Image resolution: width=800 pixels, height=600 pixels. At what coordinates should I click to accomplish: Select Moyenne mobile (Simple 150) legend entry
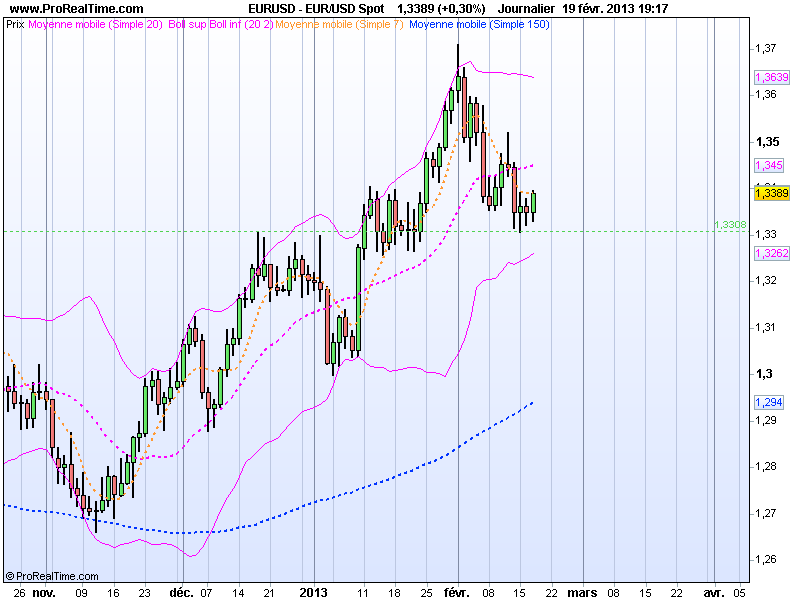(x=479, y=24)
